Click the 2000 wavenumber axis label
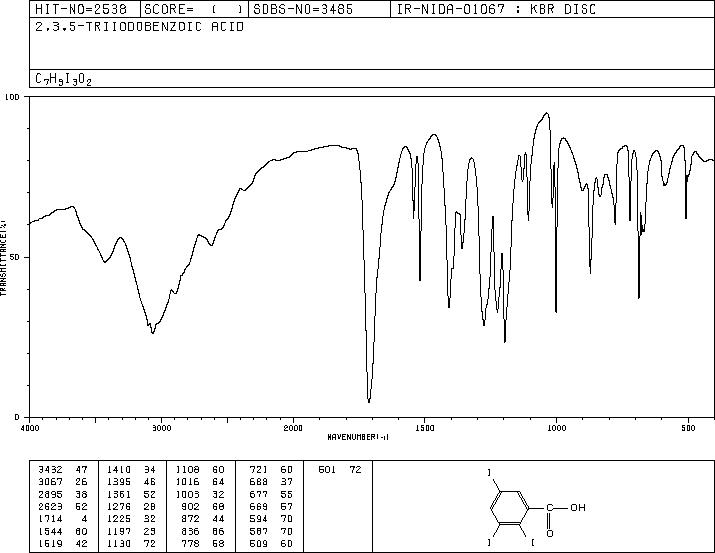 click(x=293, y=428)
